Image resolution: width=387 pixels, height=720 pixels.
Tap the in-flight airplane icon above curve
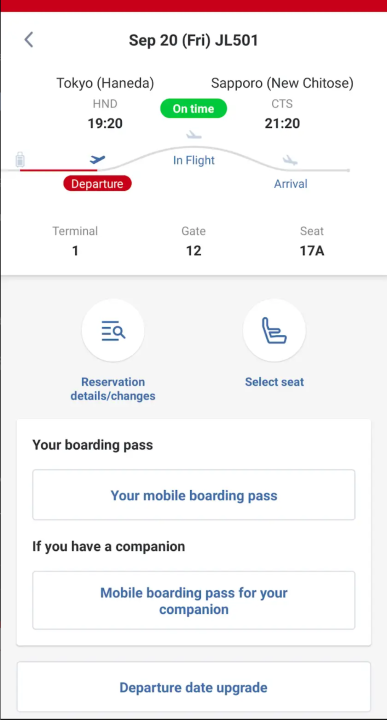[194, 135]
